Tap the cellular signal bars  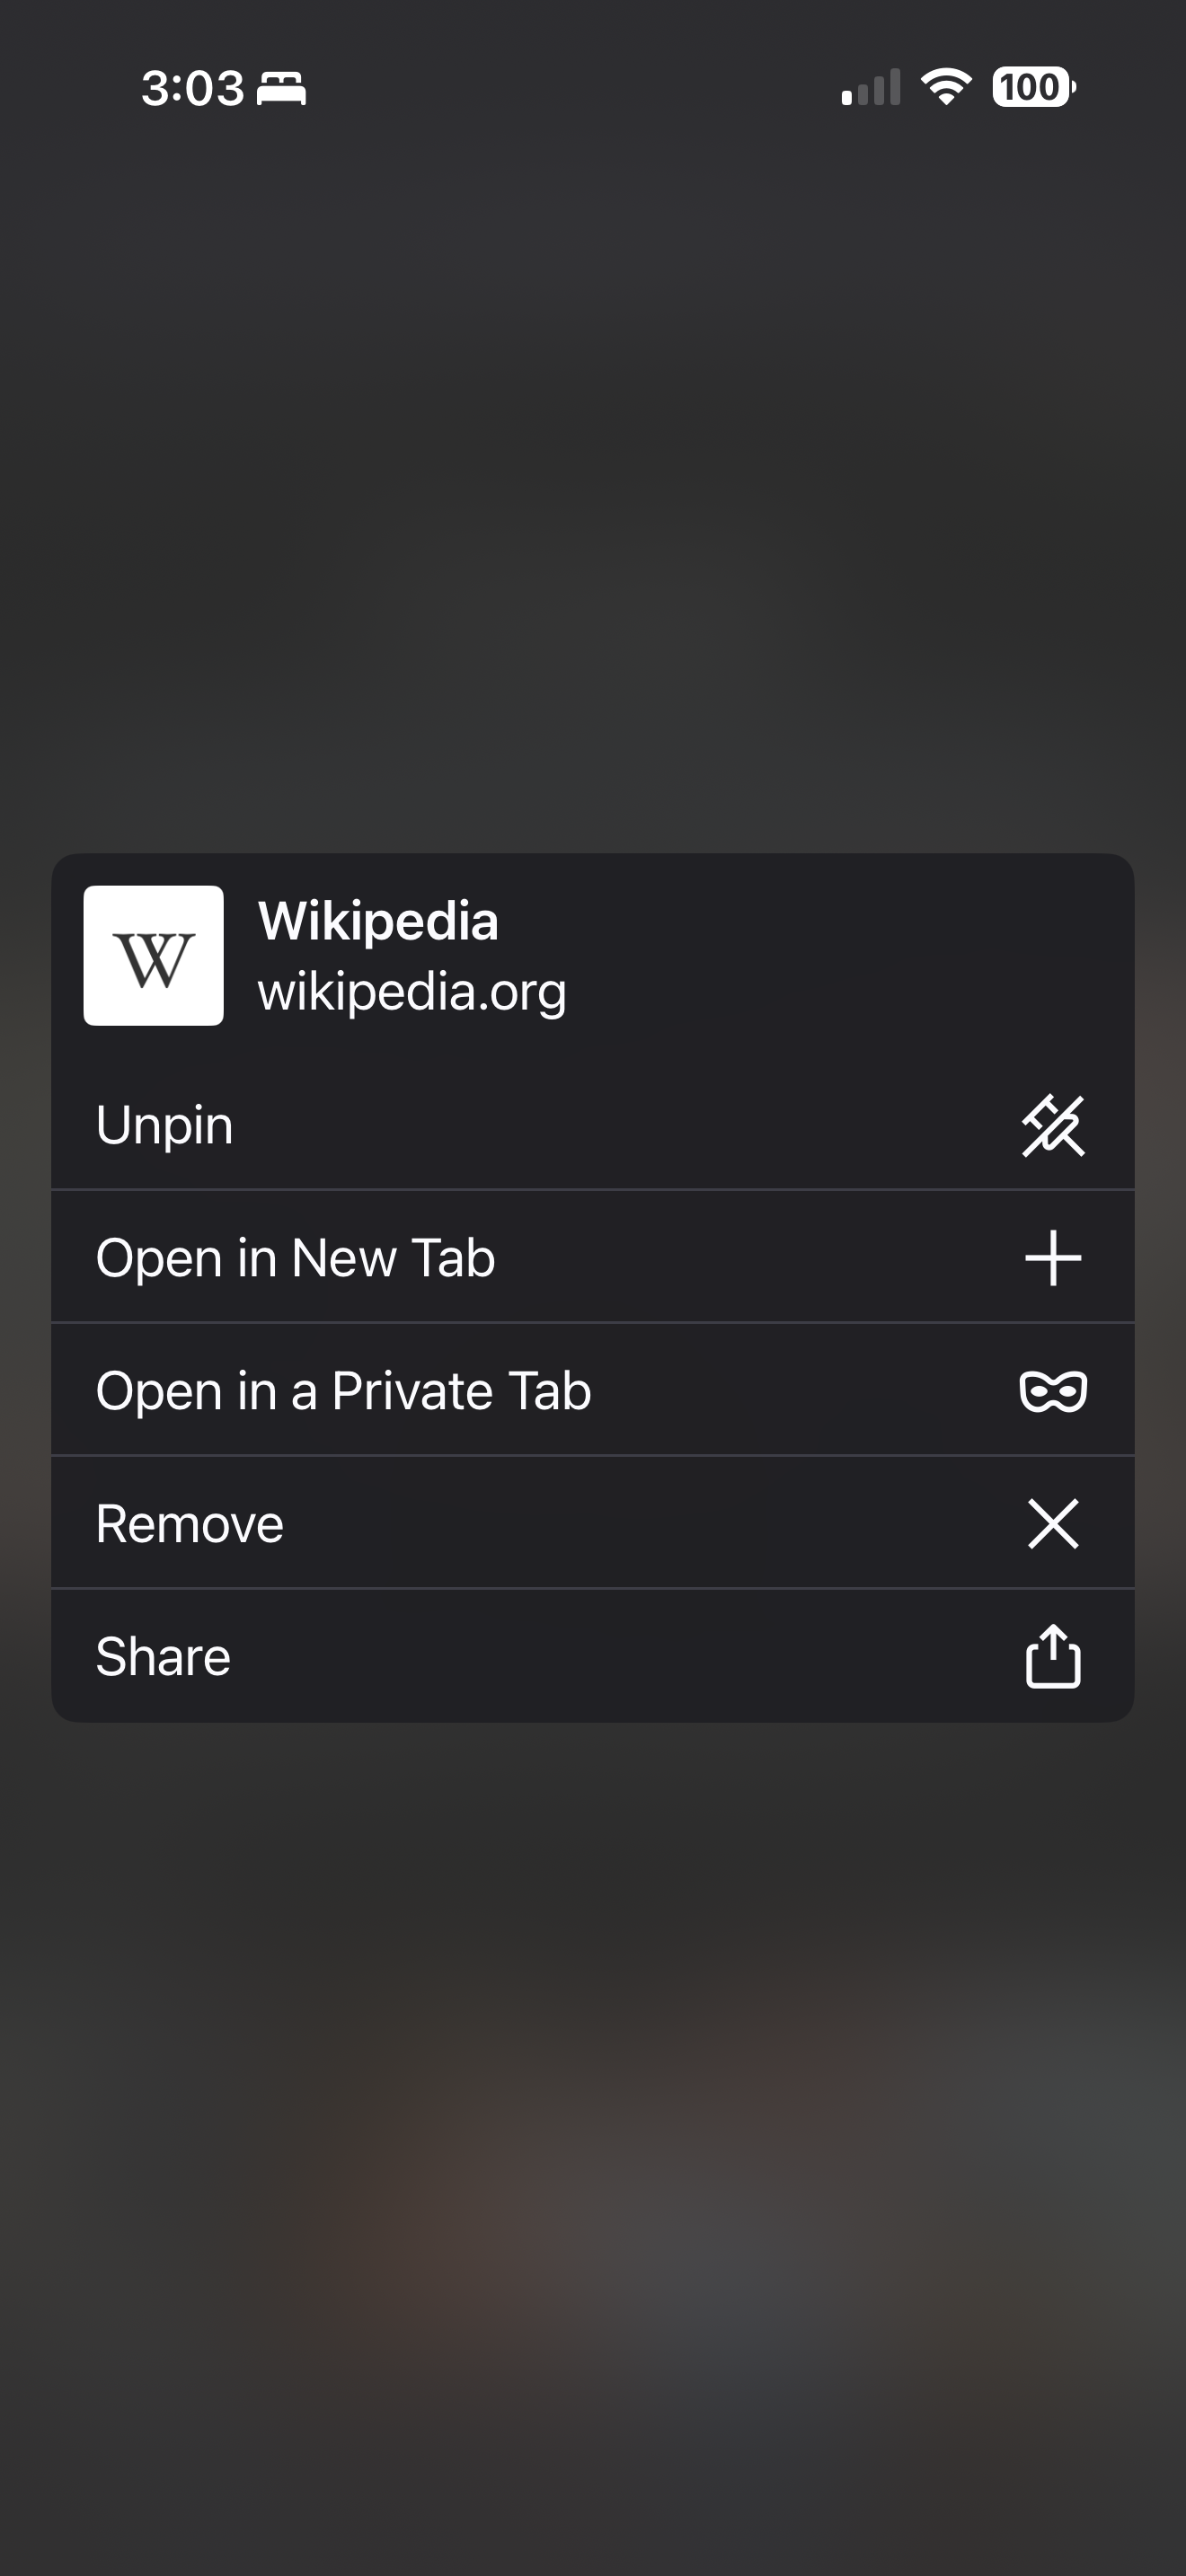(871, 88)
